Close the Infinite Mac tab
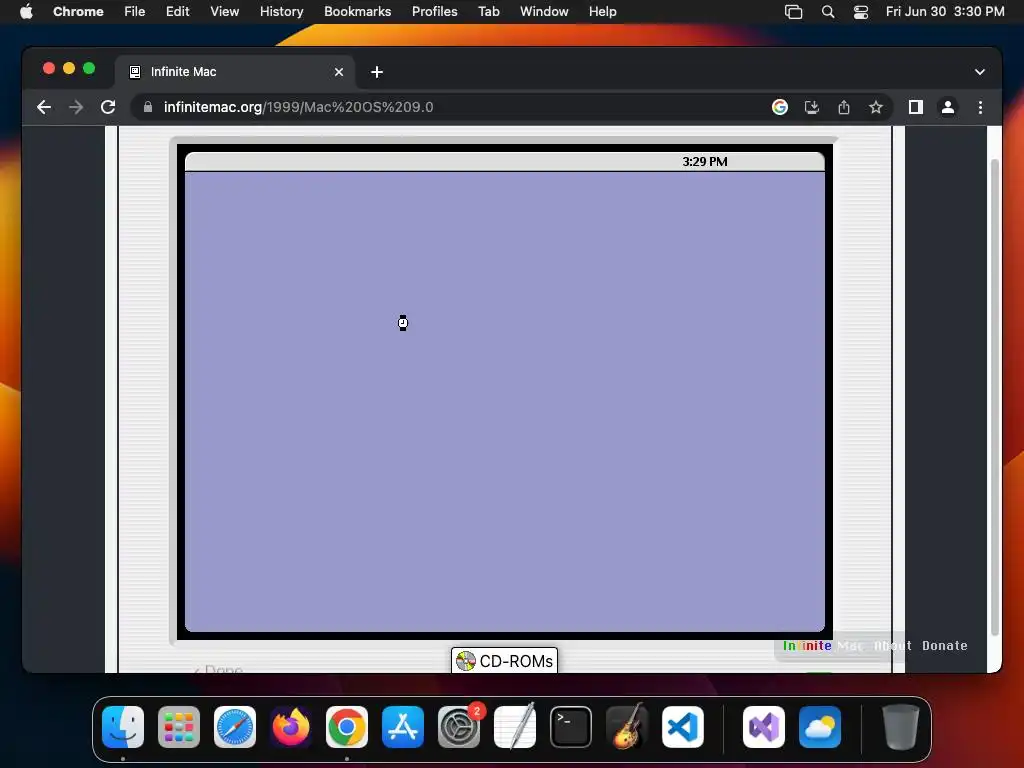 (x=339, y=72)
